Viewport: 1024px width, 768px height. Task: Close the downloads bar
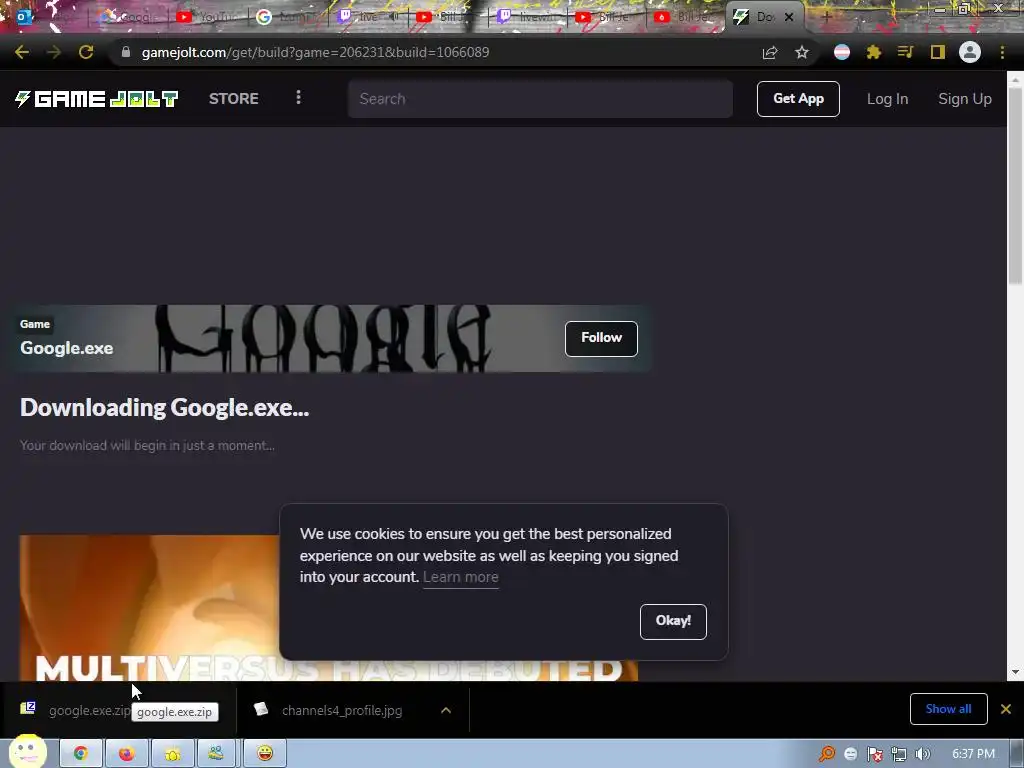coord(1006,709)
